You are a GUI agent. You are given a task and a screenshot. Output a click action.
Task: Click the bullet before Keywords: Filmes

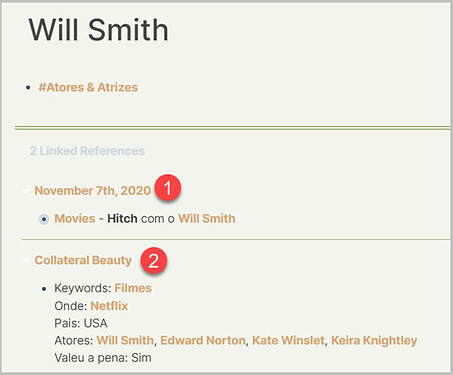[44, 289]
